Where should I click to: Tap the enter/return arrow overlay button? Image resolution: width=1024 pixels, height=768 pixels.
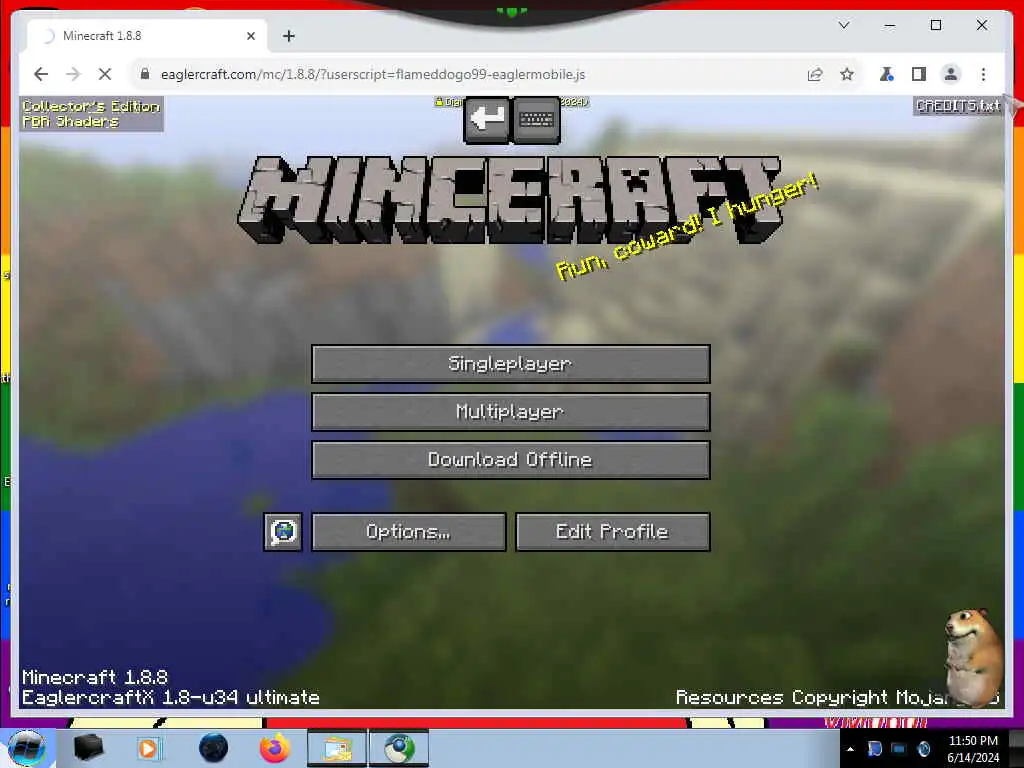pos(487,120)
